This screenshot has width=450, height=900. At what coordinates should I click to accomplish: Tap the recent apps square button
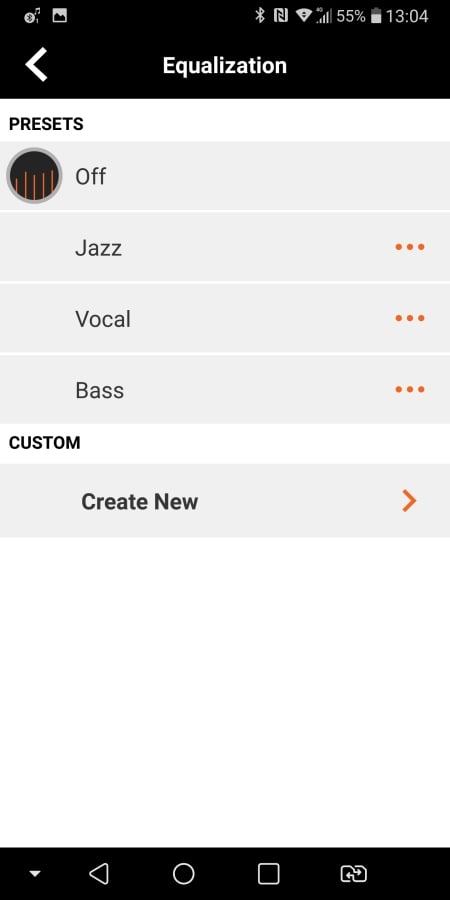(x=269, y=874)
